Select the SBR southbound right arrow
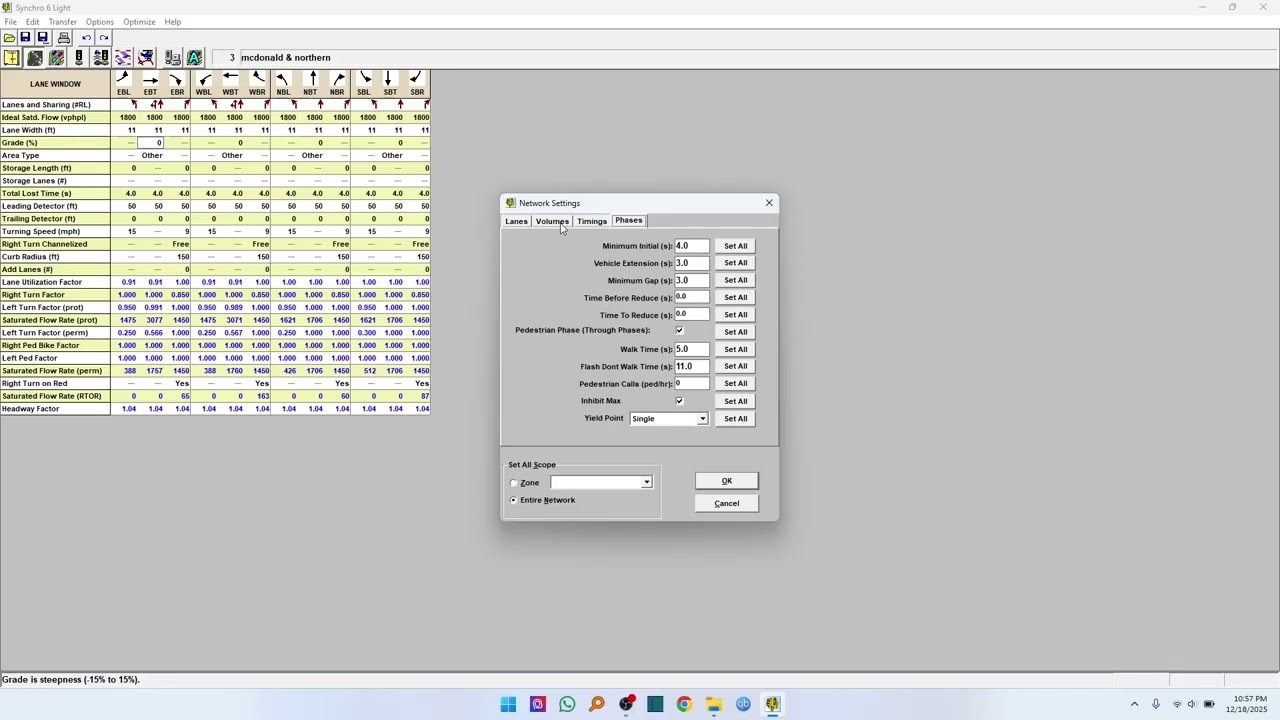Screen dimensions: 1280x720 click(x=417, y=79)
